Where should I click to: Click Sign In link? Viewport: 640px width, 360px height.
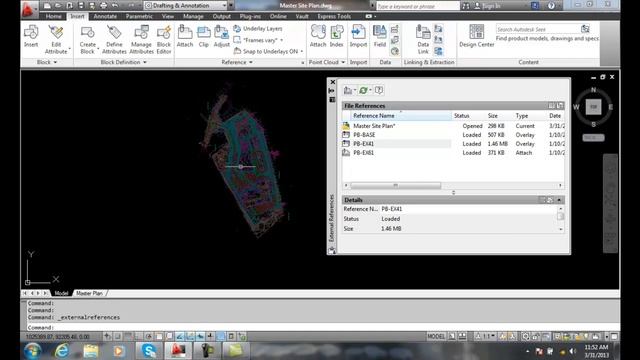(487, 6)
